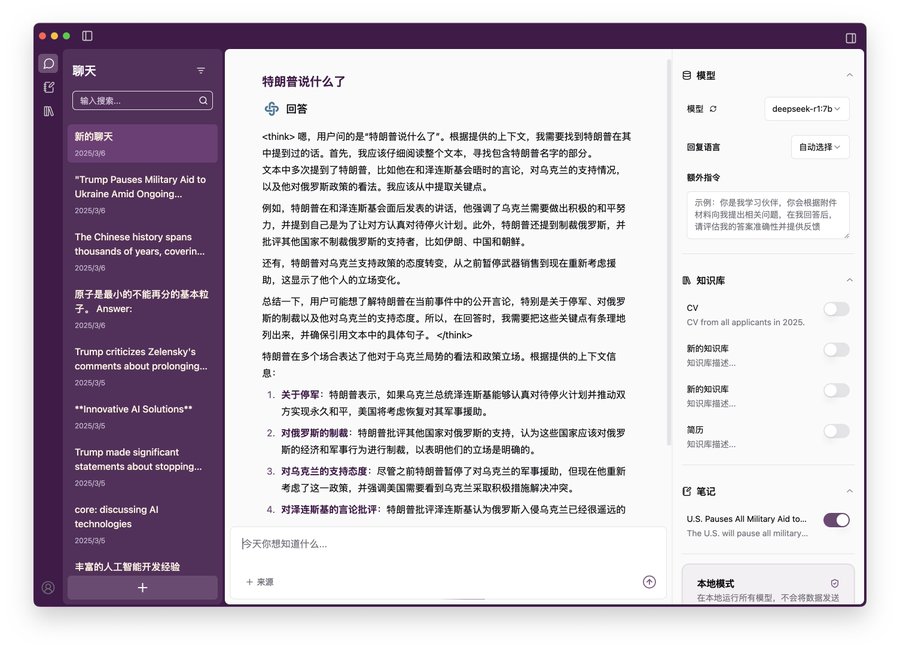Toggle the right panel icon
900x651 pixels.
(851, 38)
